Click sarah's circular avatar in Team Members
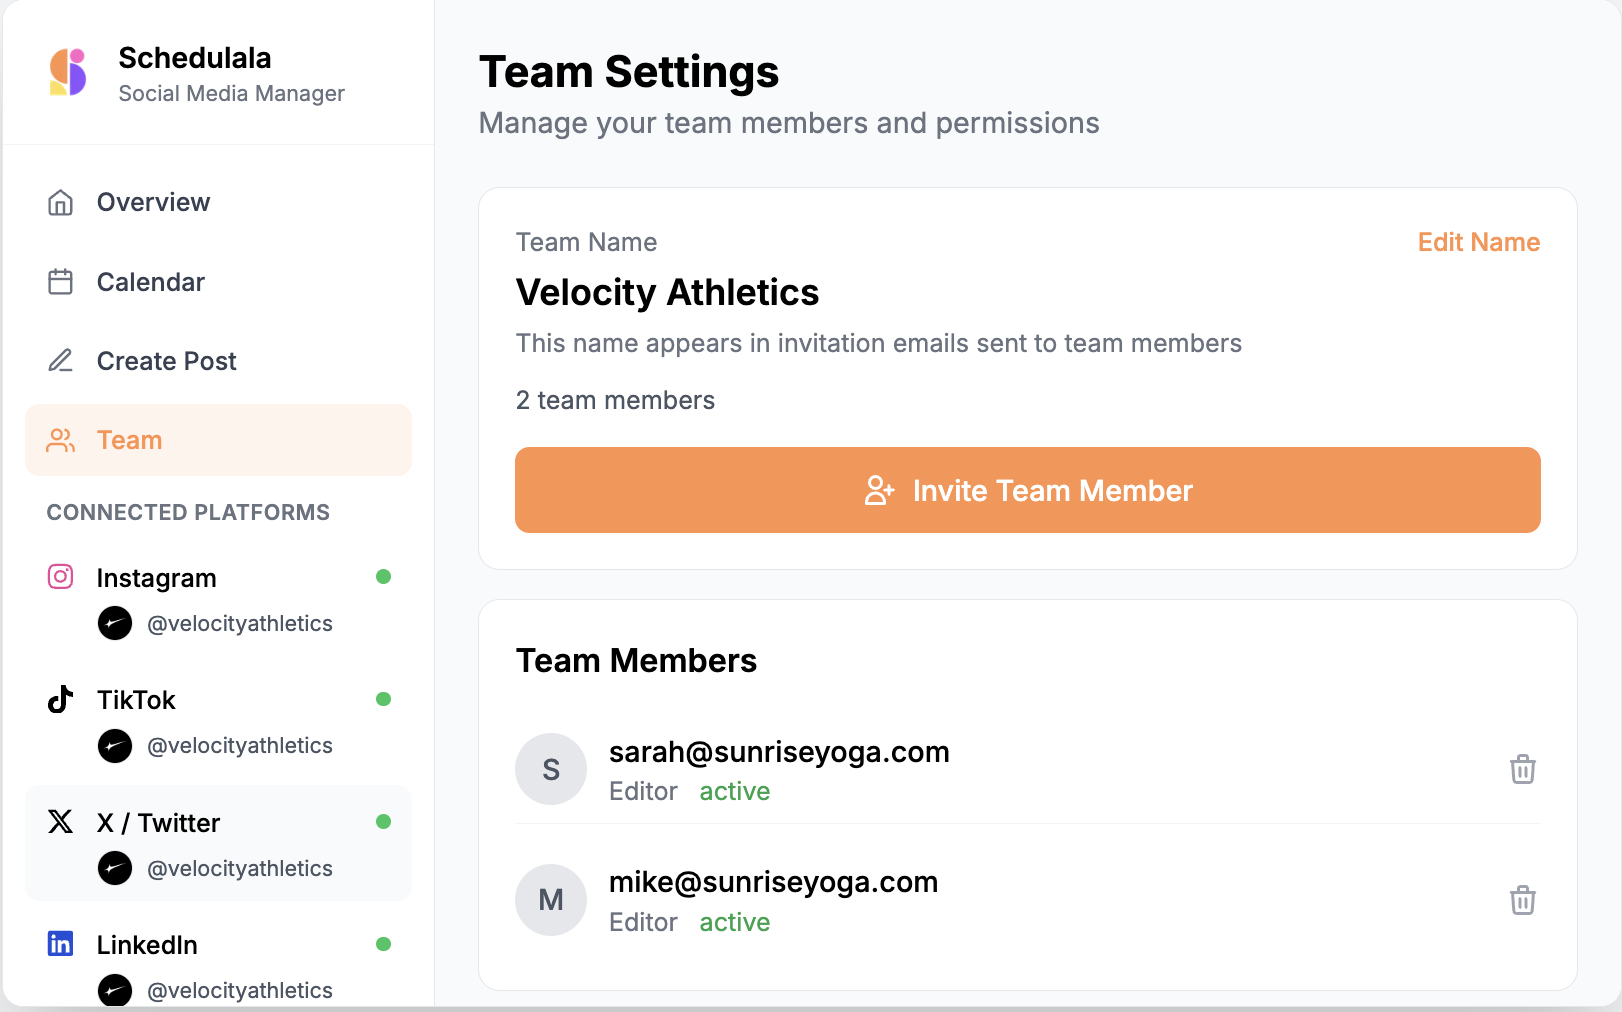 click(551, 769)
